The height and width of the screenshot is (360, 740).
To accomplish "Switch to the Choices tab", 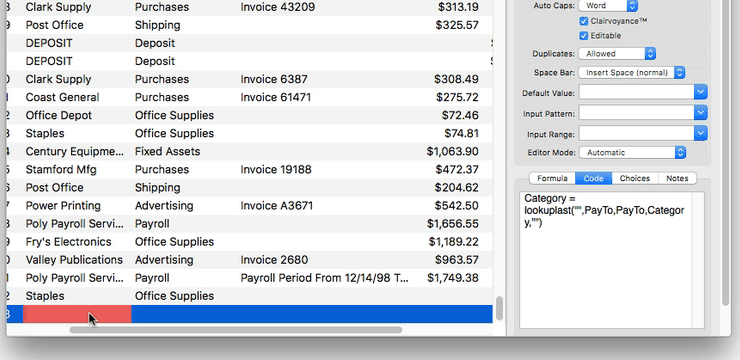I will (x=635, y=178).
